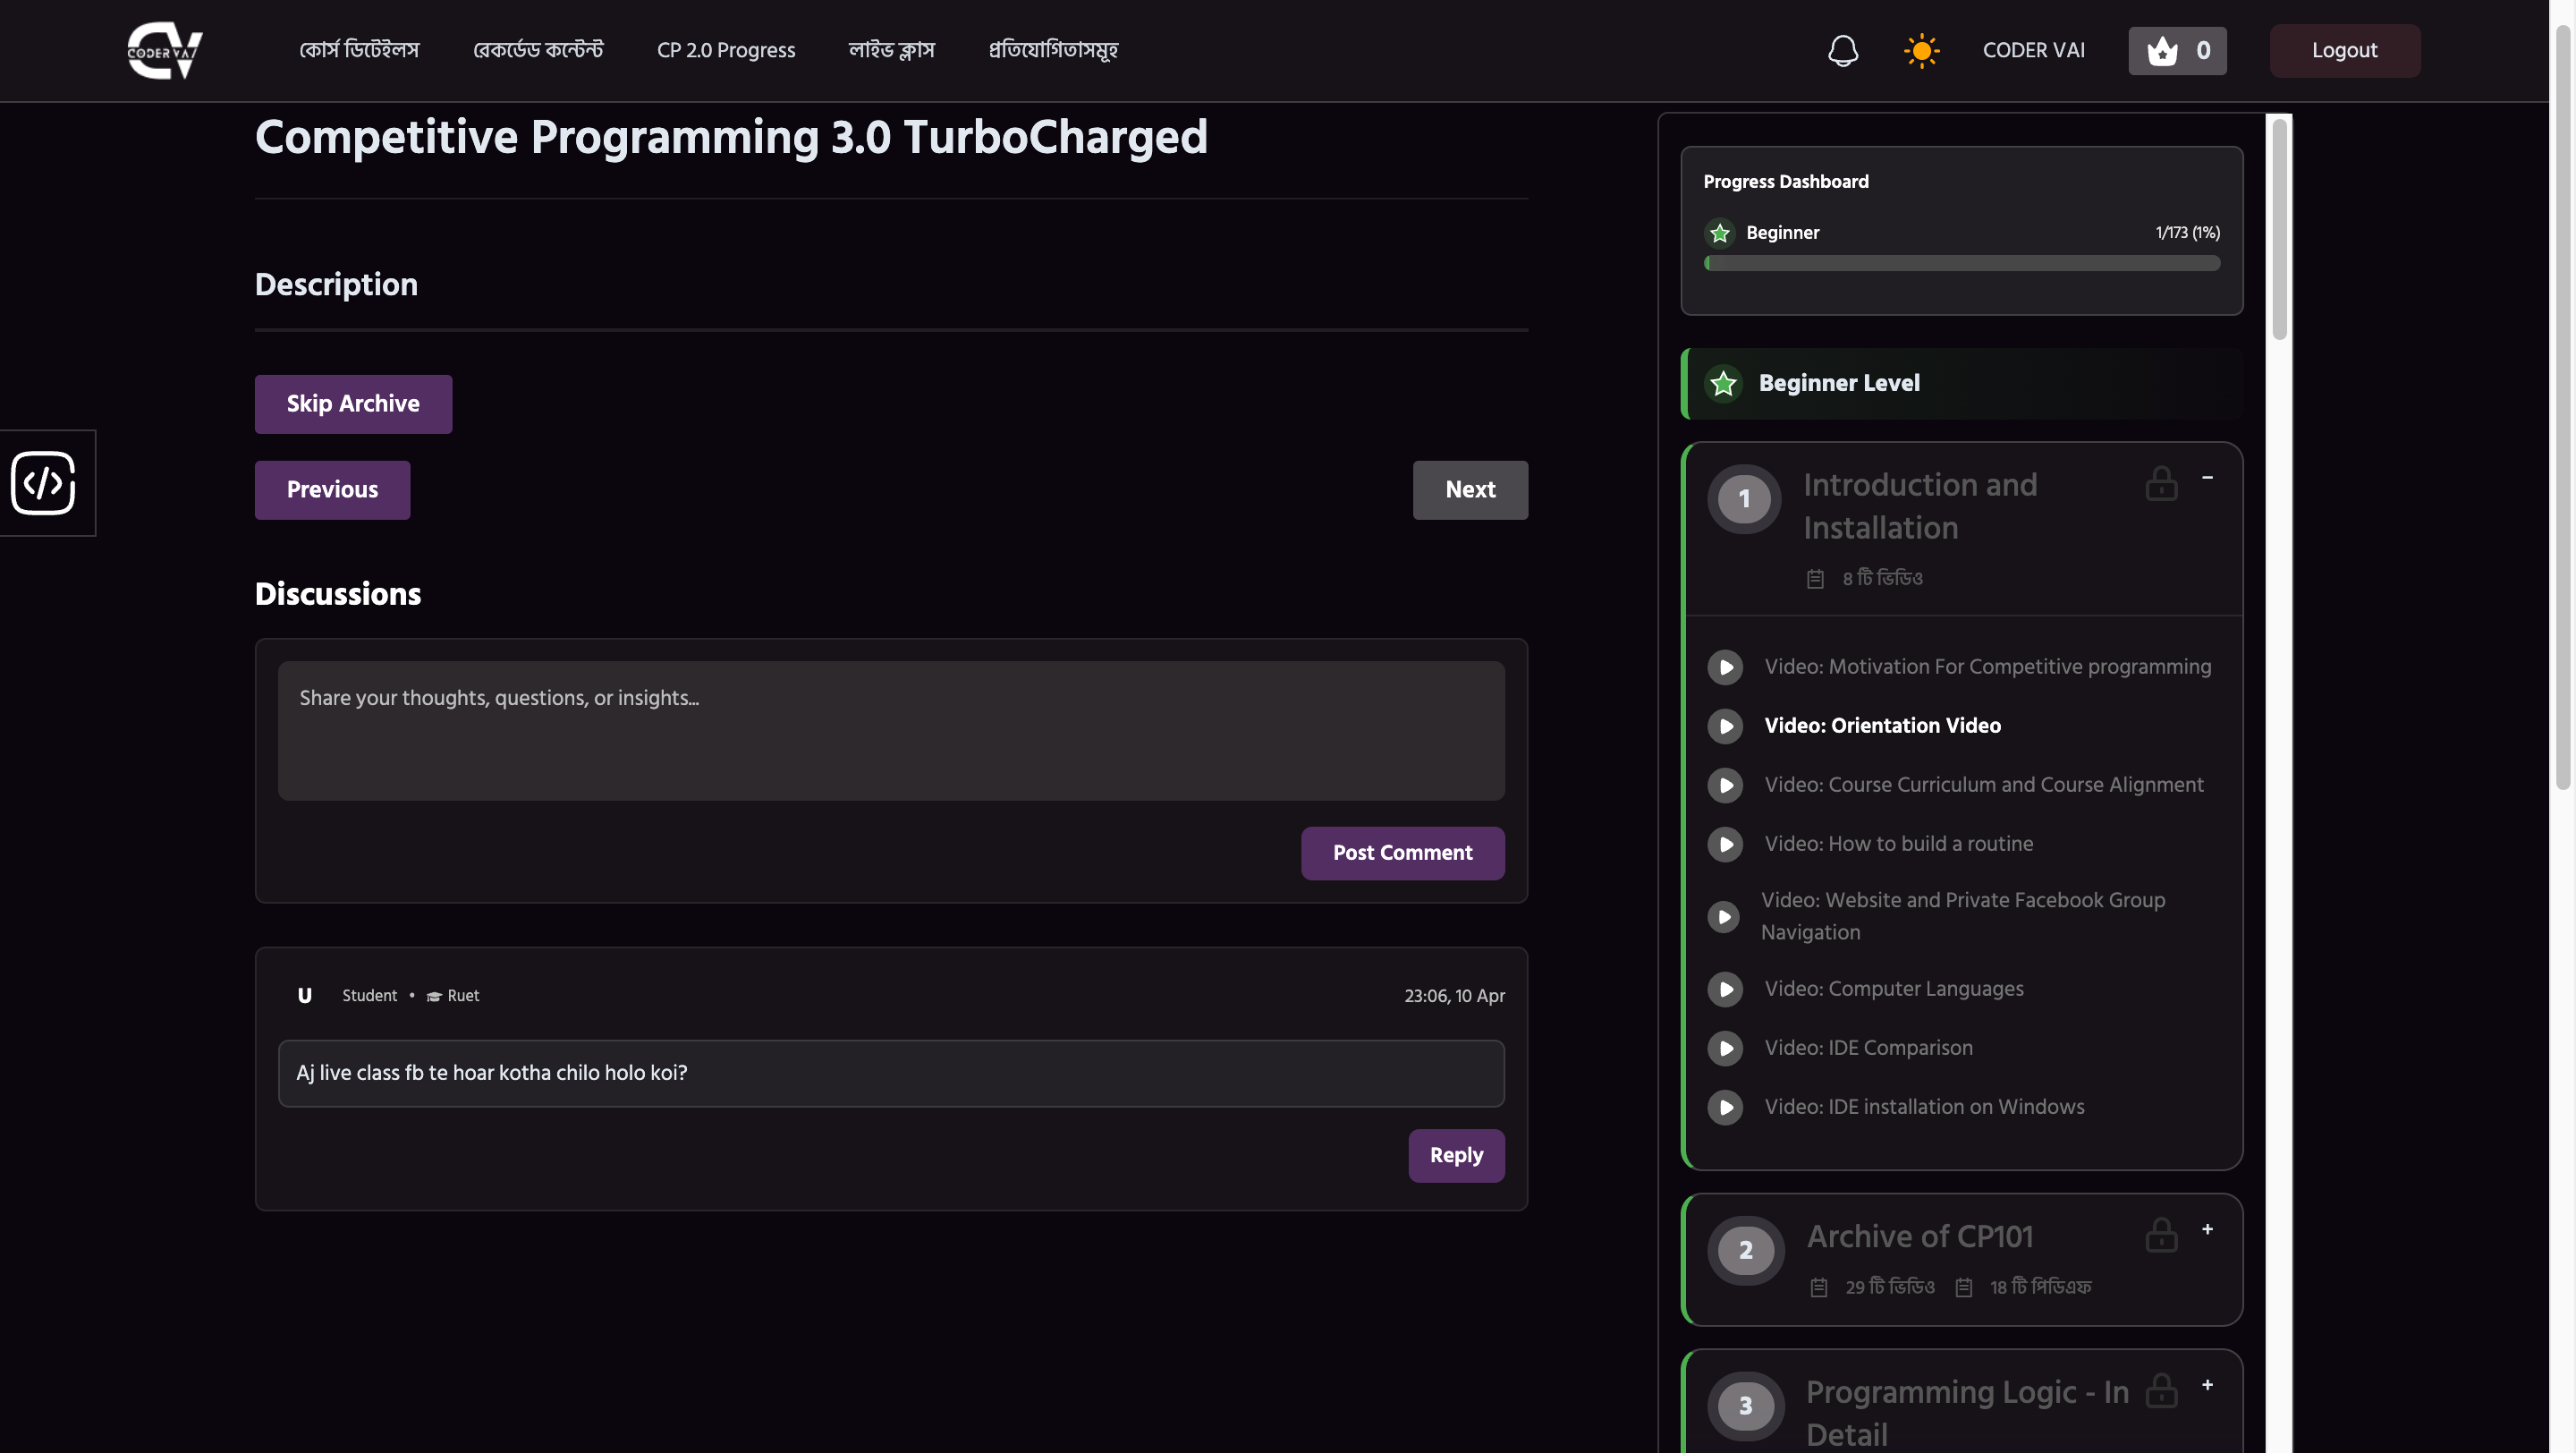Toggle light mode with the sun icon
2576x1453 pixels.
1921,51
